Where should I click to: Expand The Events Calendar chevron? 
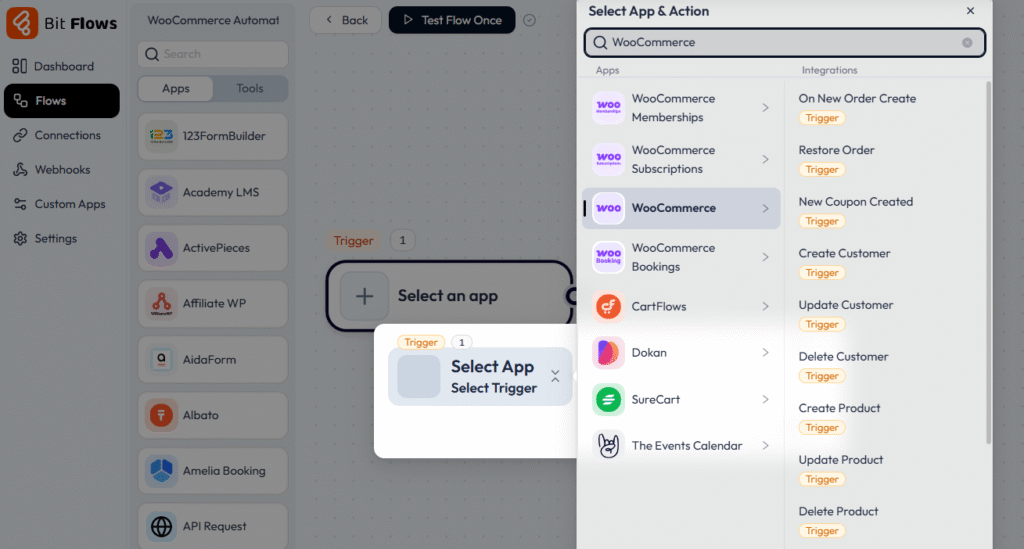765,446
